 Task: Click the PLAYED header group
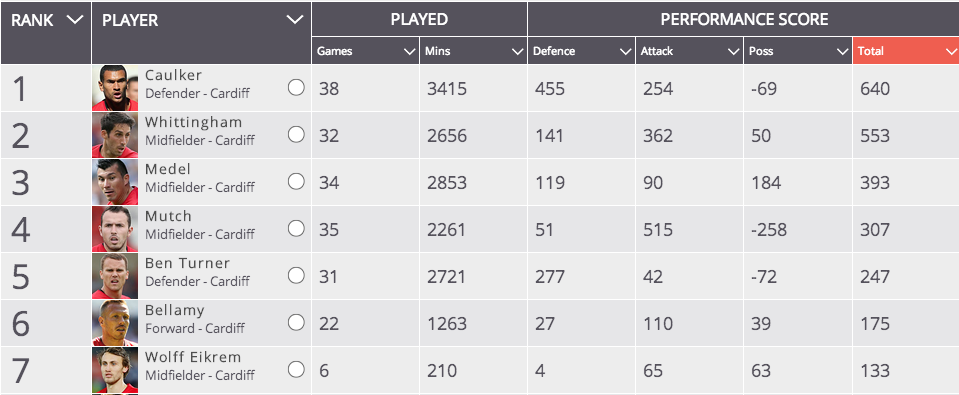[420, 19]
